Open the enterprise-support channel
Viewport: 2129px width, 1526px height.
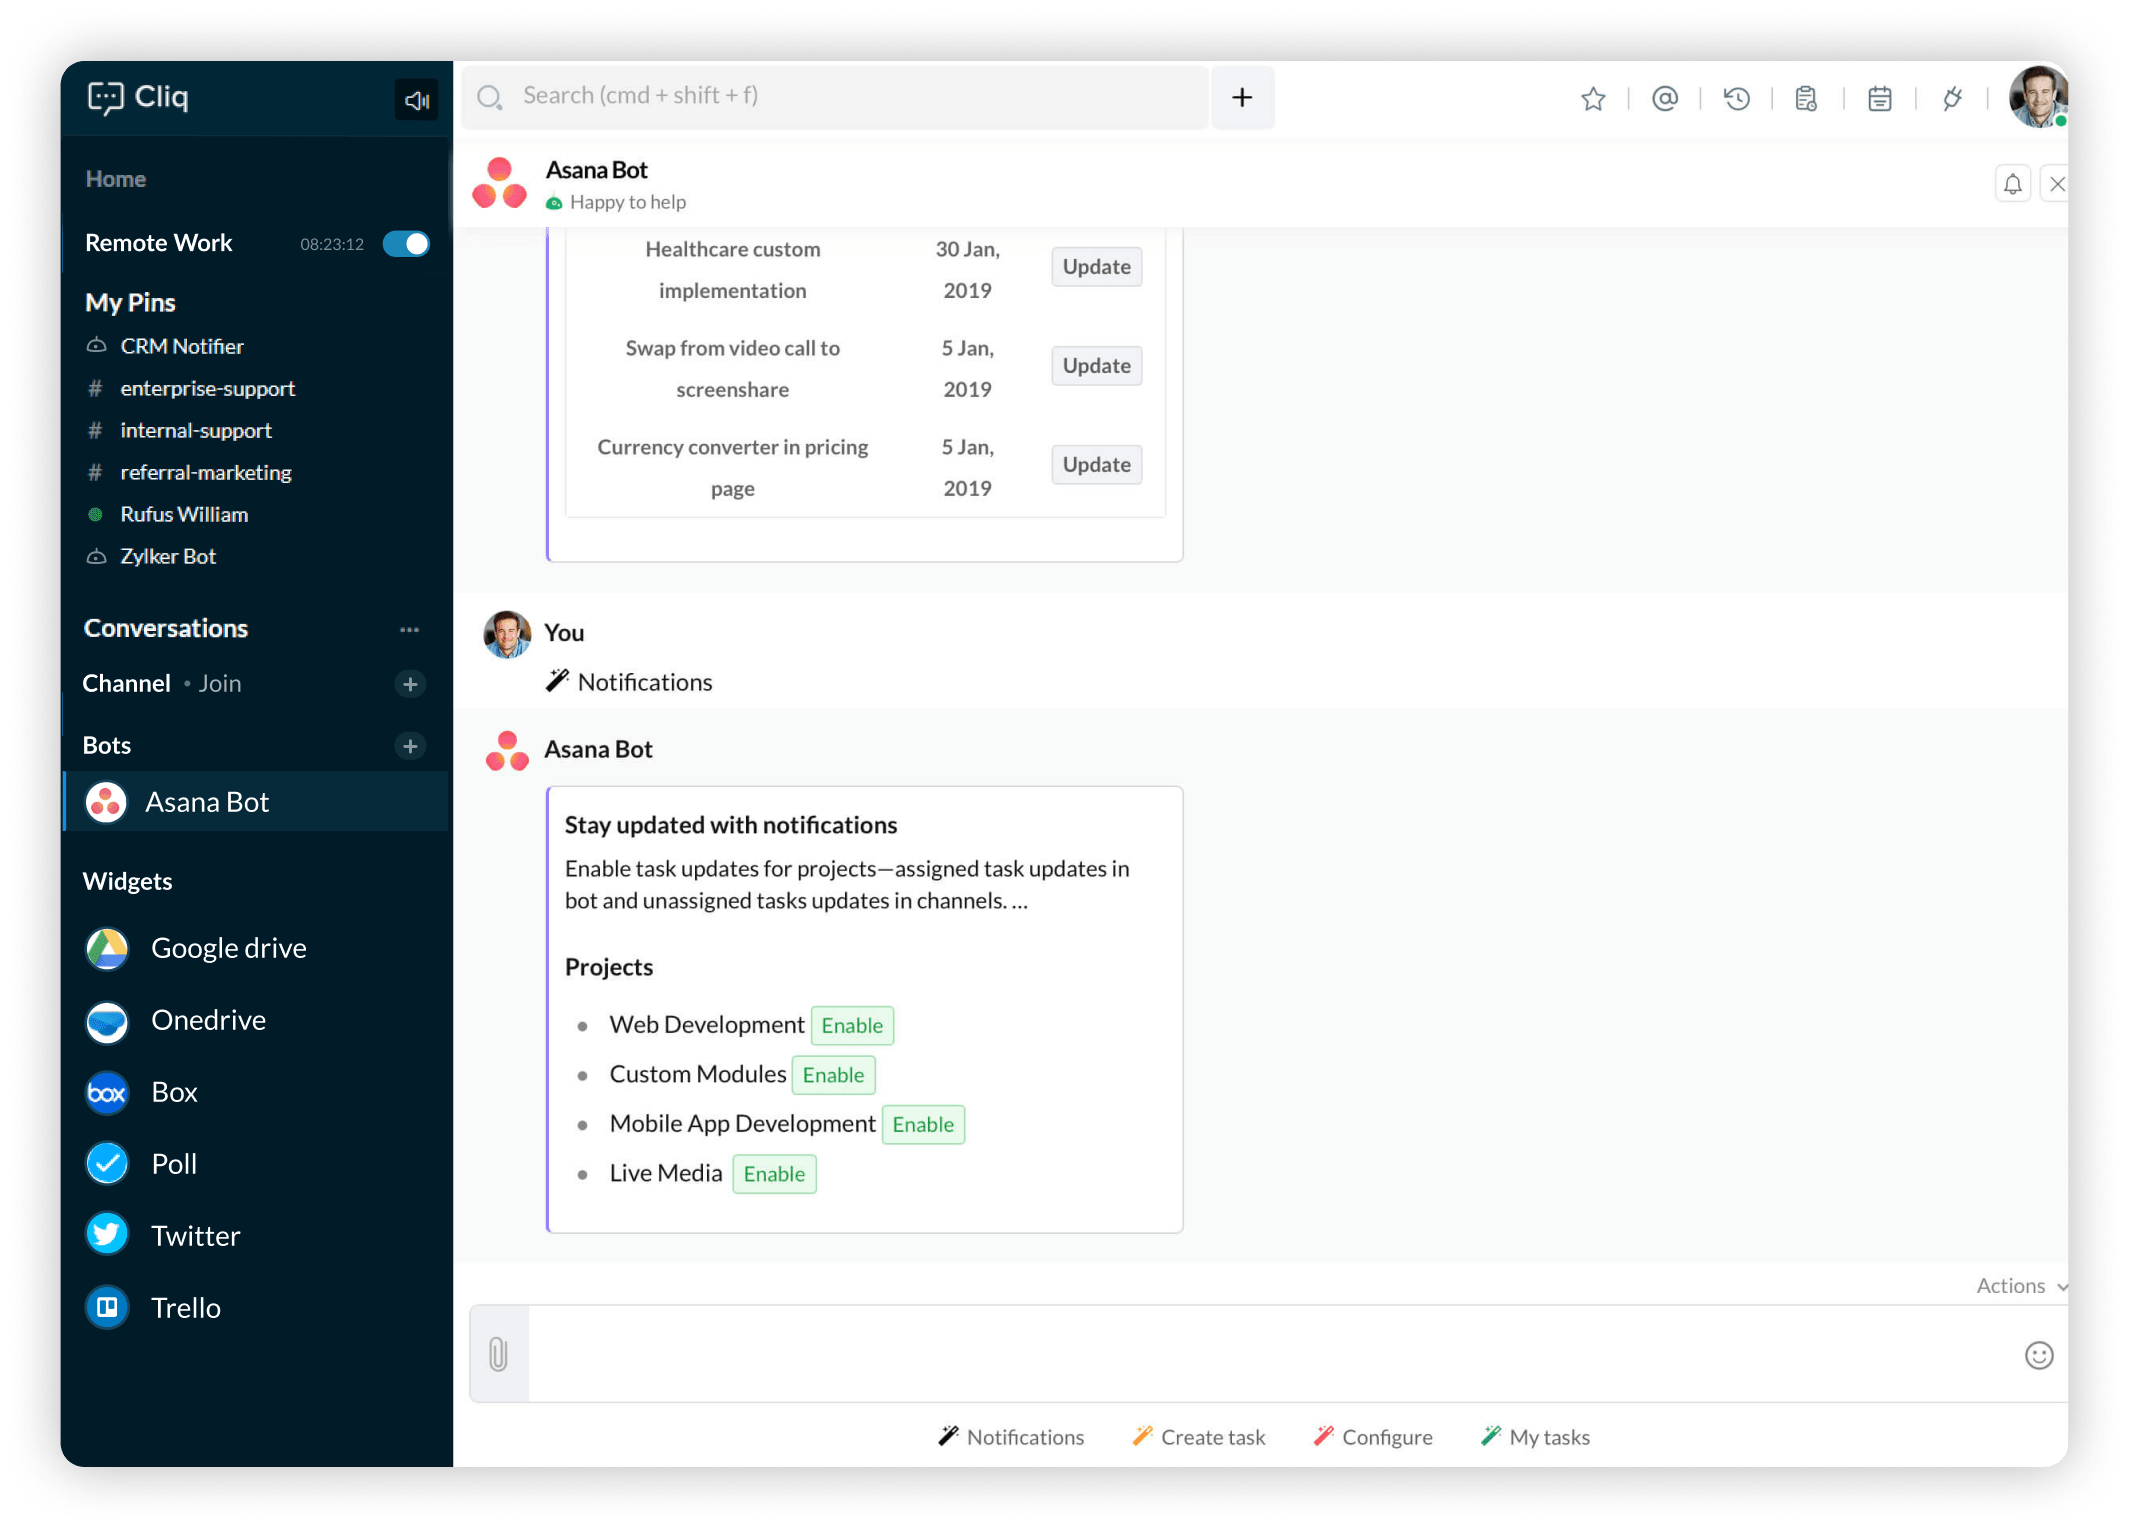(190, 388)
